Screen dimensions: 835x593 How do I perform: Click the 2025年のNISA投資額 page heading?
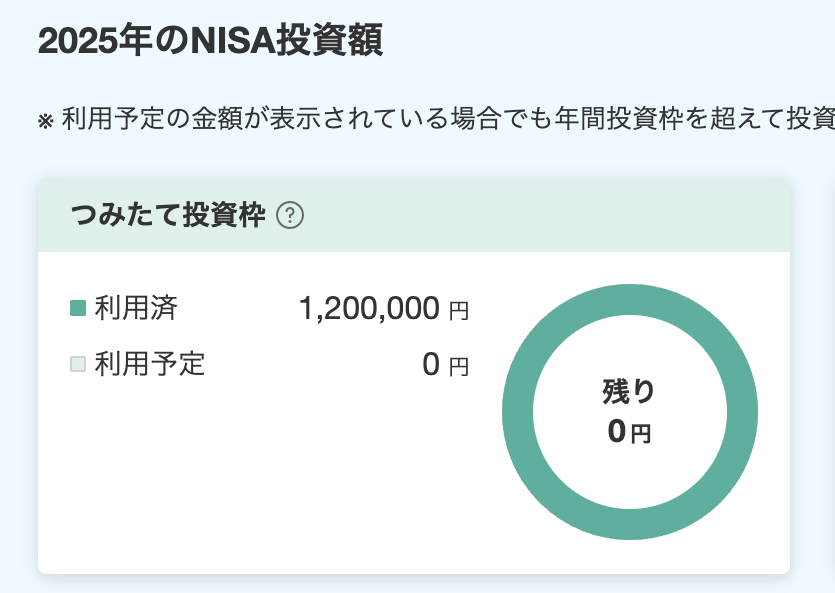(x=210, y=43)
